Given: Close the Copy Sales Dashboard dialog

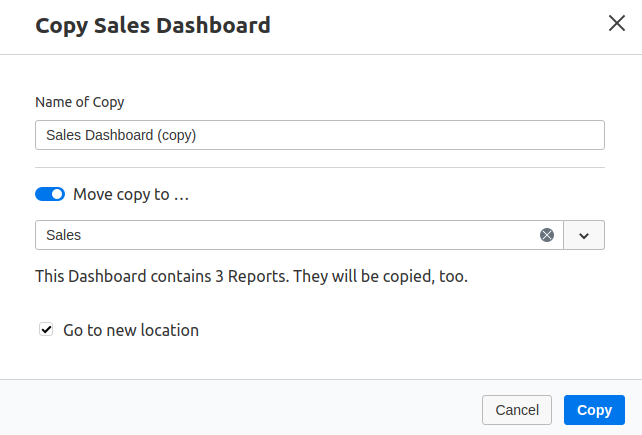Looking at the screenshot, I should (617, 23).
